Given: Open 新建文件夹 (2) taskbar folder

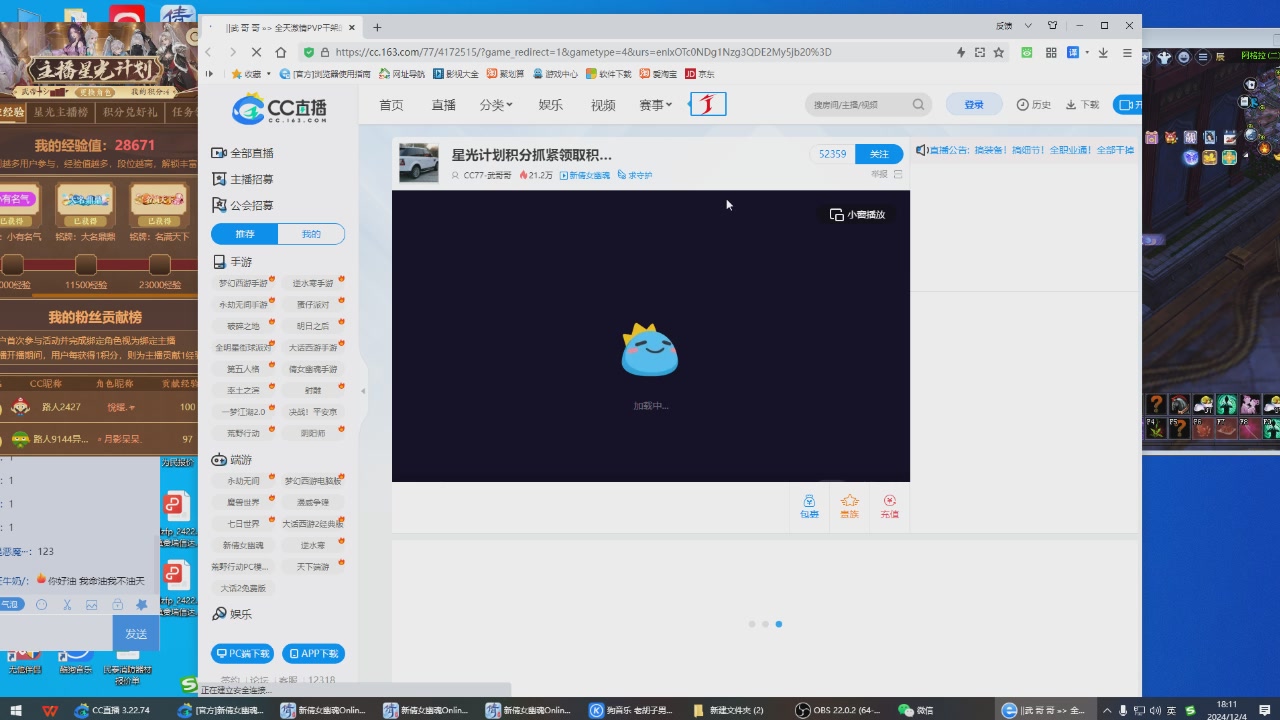Looking at the screenshot, I should tap(730, 710).
